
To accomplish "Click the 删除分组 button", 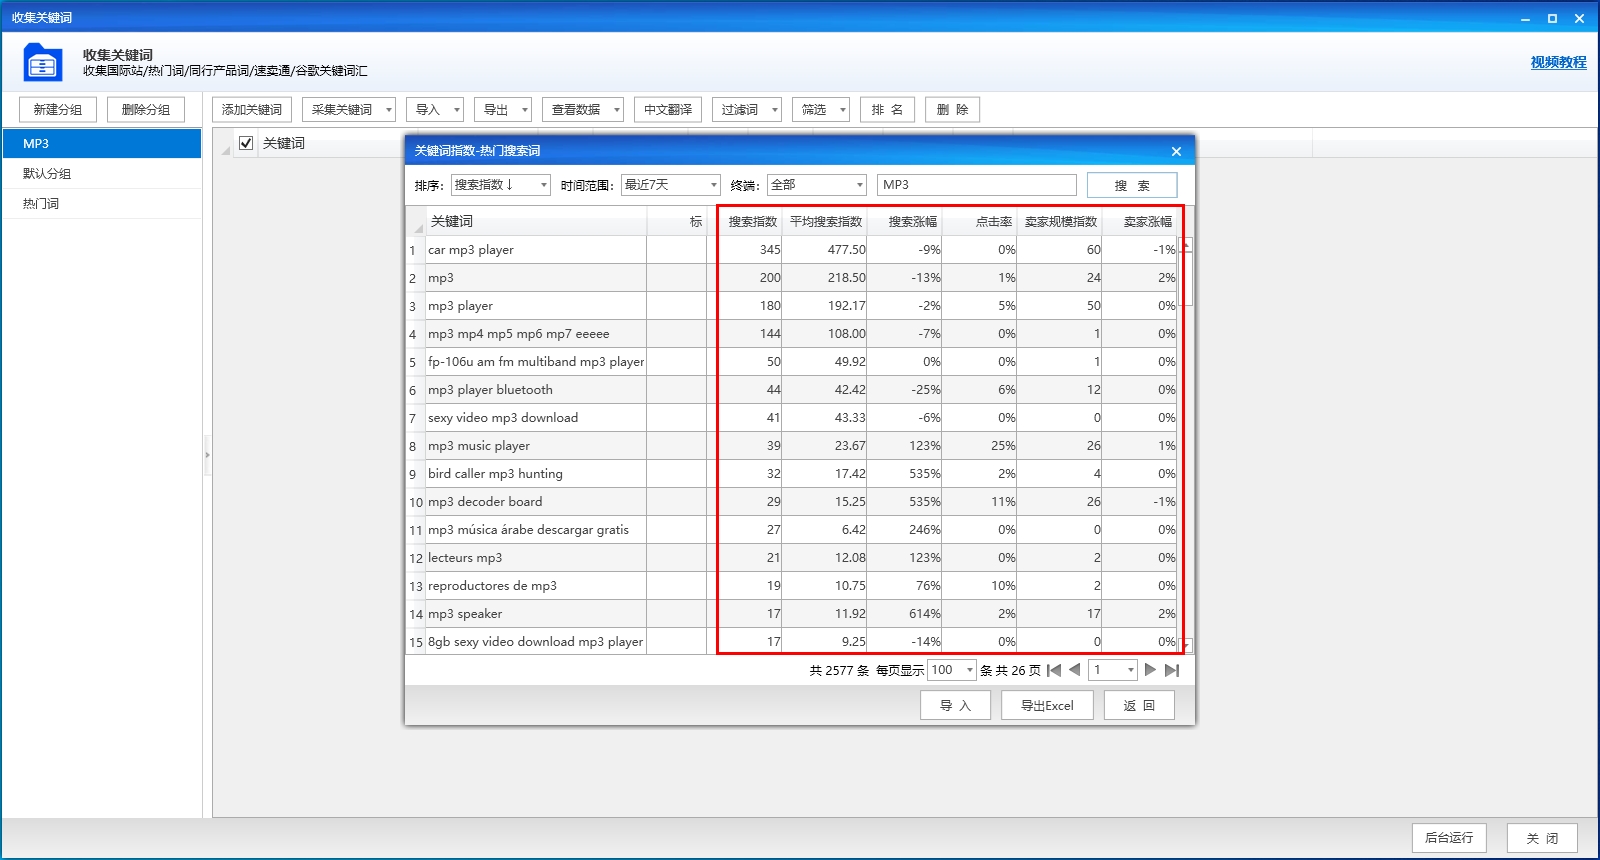I will tap(146, 110).
